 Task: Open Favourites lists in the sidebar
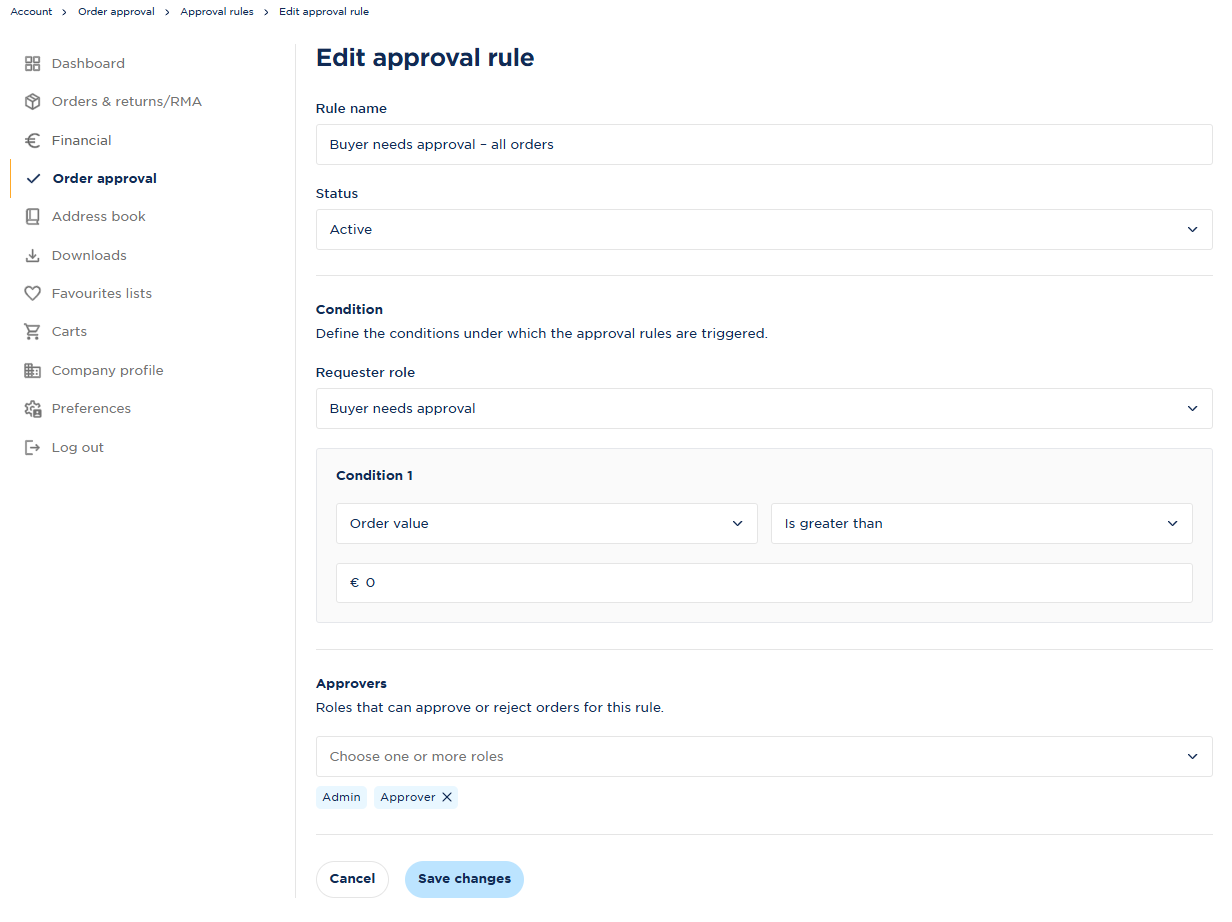[102, 294]
